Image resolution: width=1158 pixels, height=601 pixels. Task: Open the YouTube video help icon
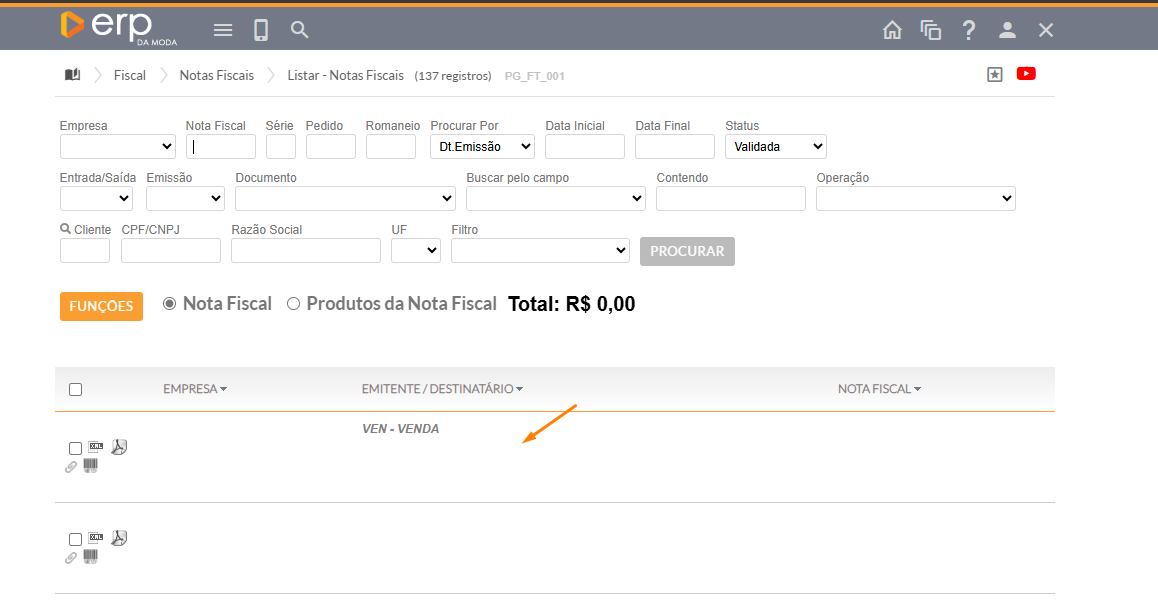coord(1026,74)
